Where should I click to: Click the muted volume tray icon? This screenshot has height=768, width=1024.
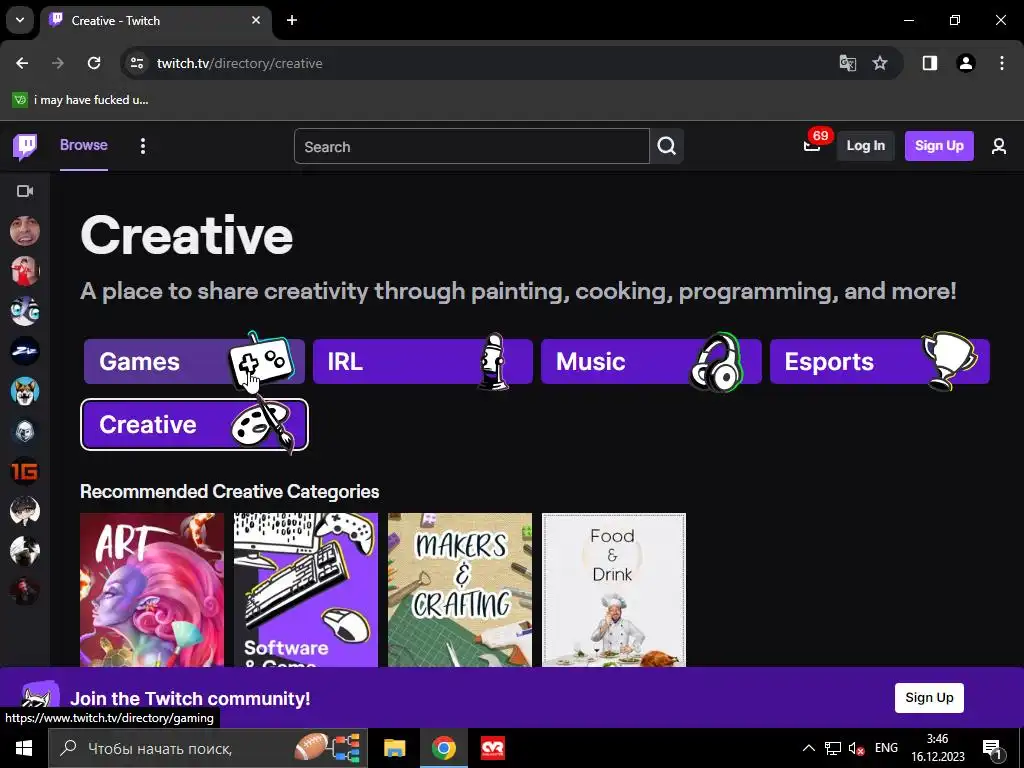(x=856, y=748)
